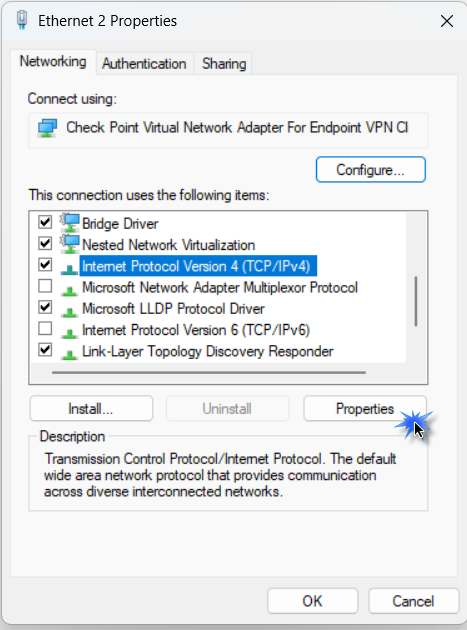Enable Microsoft Network Adapter Multiplexor Protocol checkbox

45,286
